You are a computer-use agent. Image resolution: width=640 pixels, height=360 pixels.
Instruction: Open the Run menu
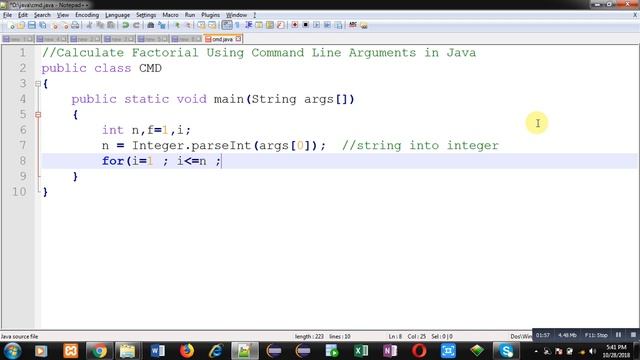click(x=190, y=15)
